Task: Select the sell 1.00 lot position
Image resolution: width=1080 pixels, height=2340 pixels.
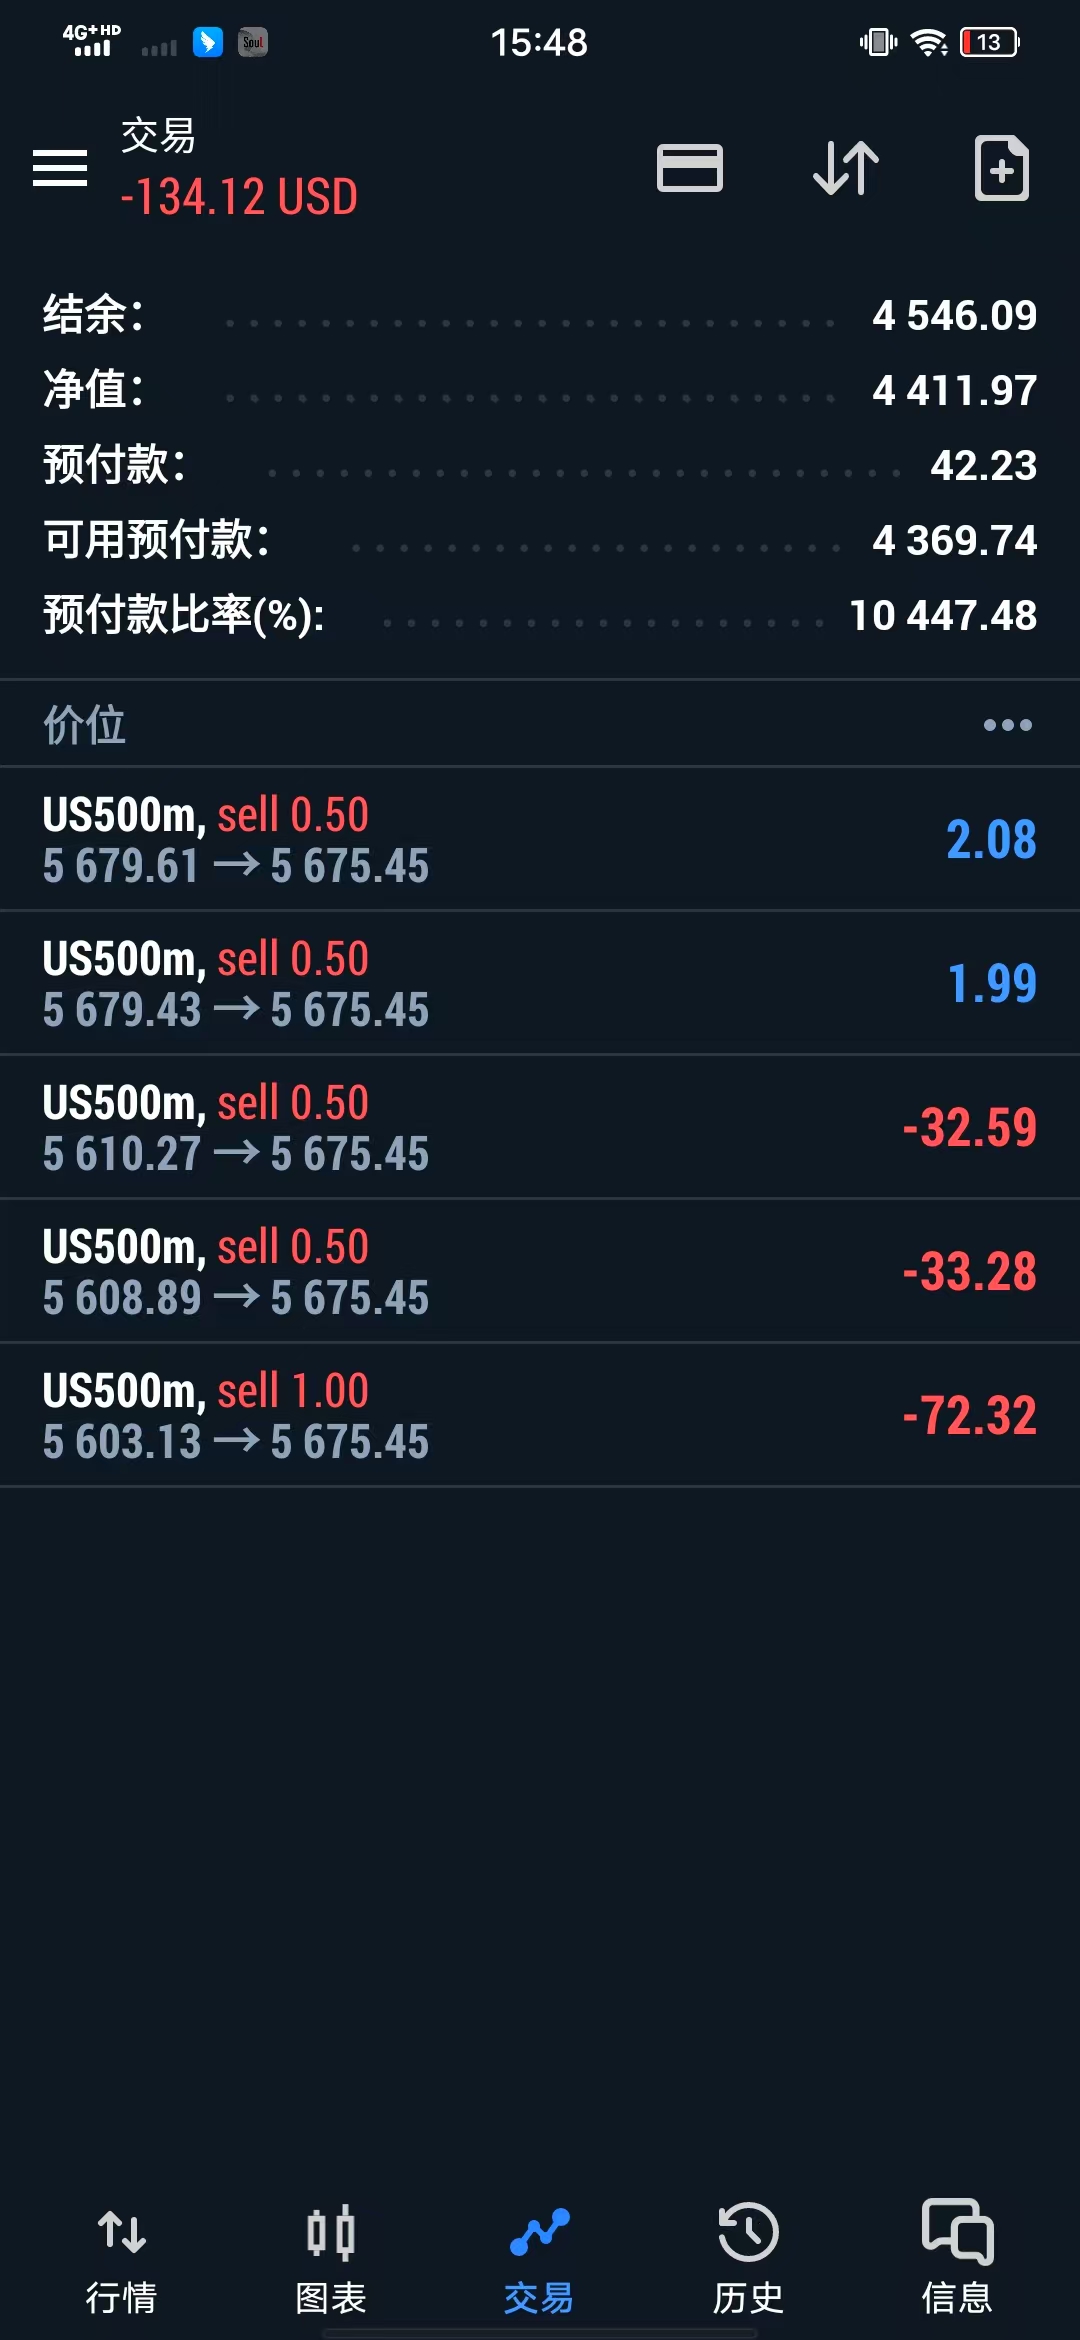Action: (540, 1416)
